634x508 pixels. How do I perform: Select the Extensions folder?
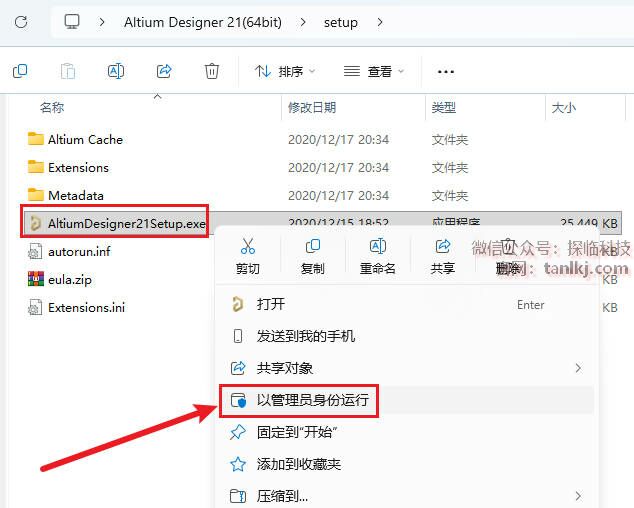tap(68, 167)
